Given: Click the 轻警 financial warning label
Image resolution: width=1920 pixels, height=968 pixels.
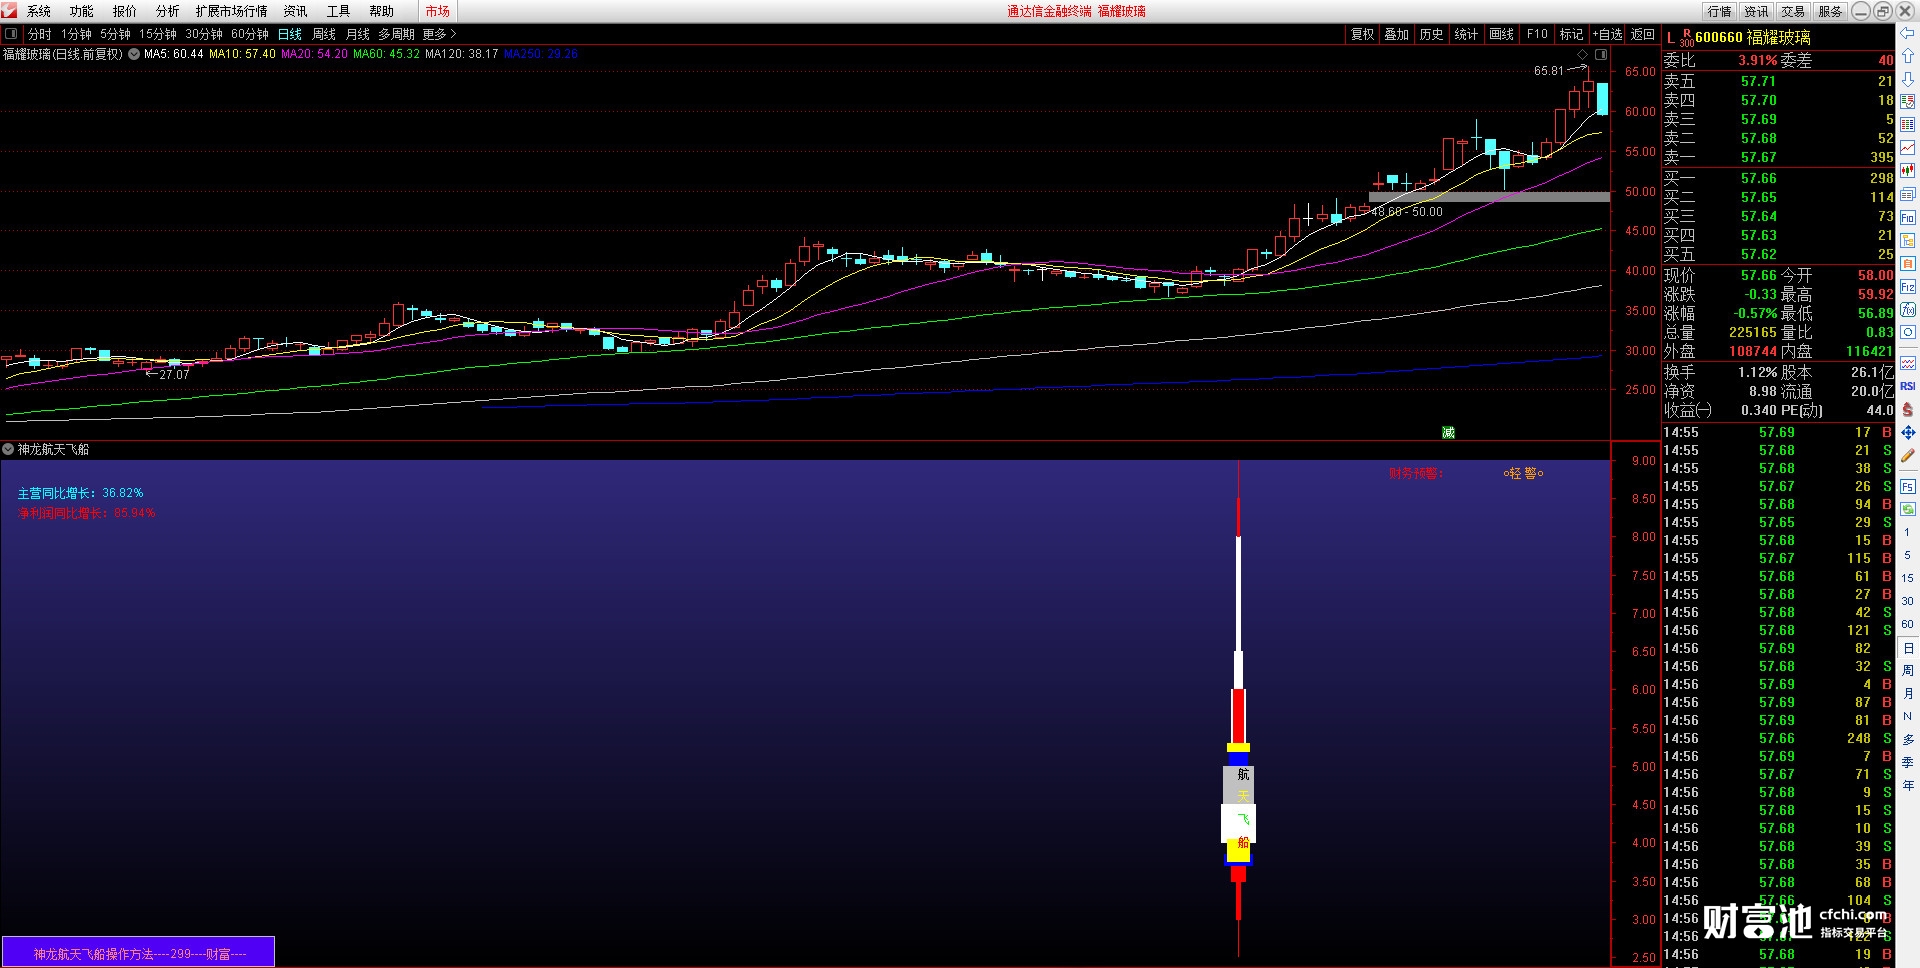Looking at the screenshot, I should tap(1524, 473).
